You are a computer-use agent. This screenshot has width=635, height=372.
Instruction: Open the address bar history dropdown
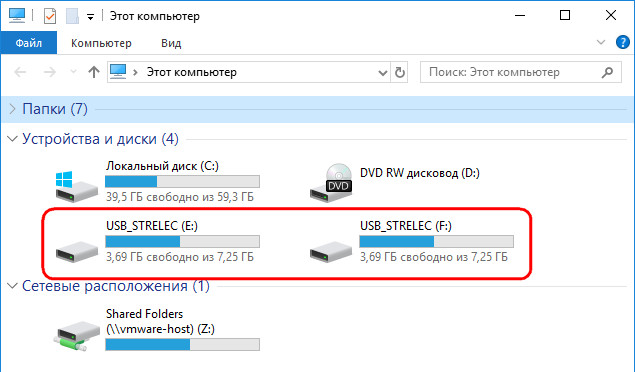pyautogui.click(x=382, y=73)
